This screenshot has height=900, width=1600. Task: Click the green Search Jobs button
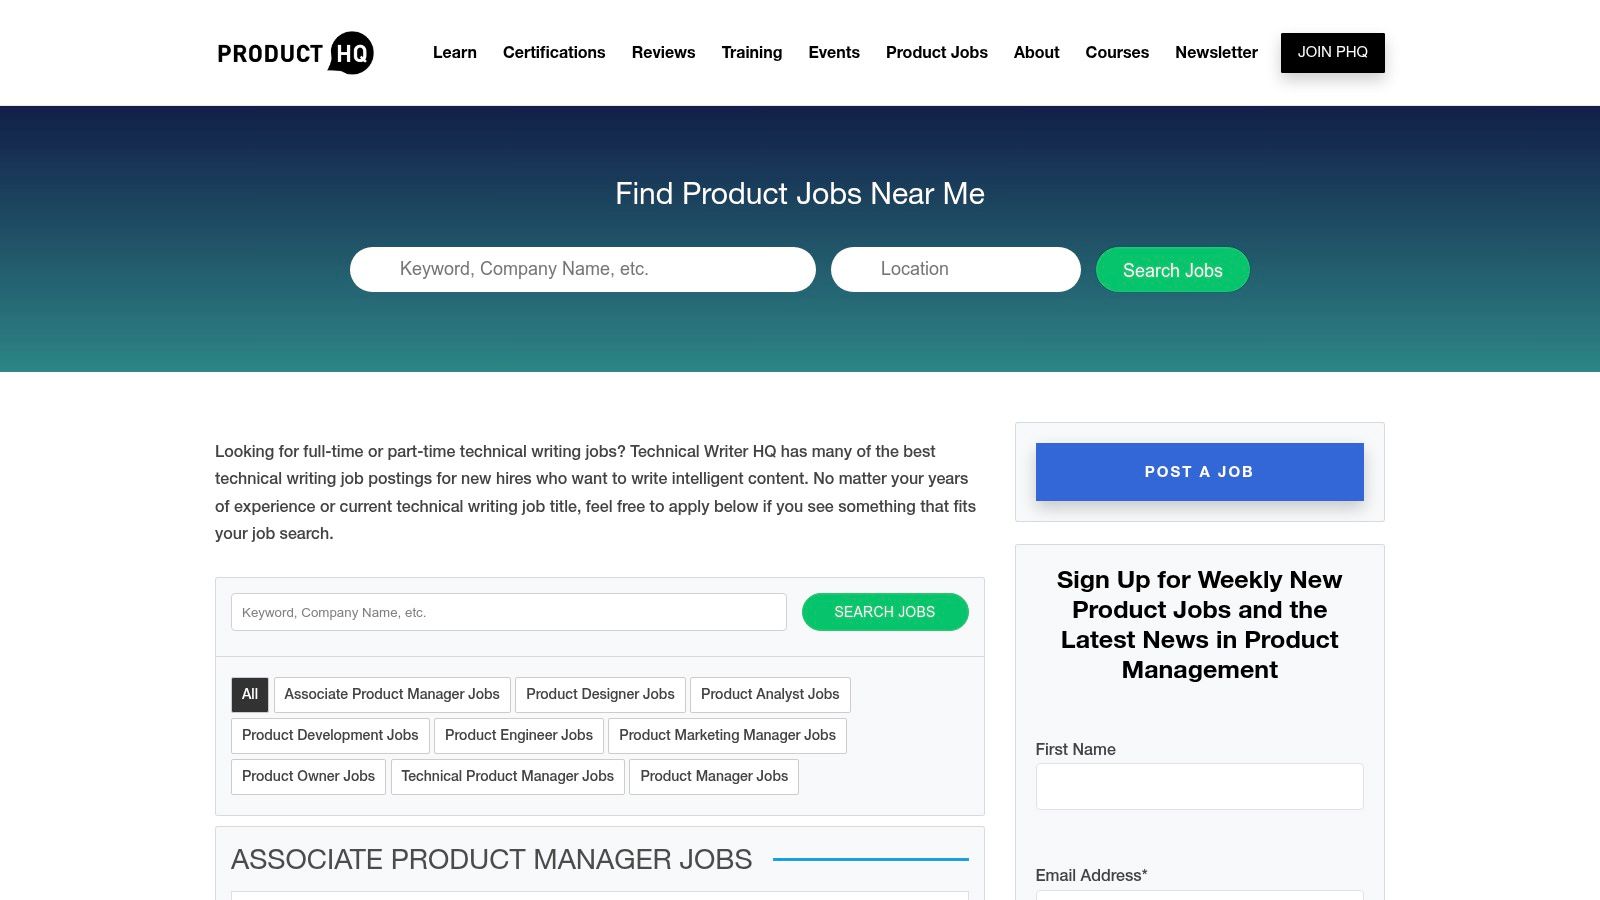point(1172,269)
